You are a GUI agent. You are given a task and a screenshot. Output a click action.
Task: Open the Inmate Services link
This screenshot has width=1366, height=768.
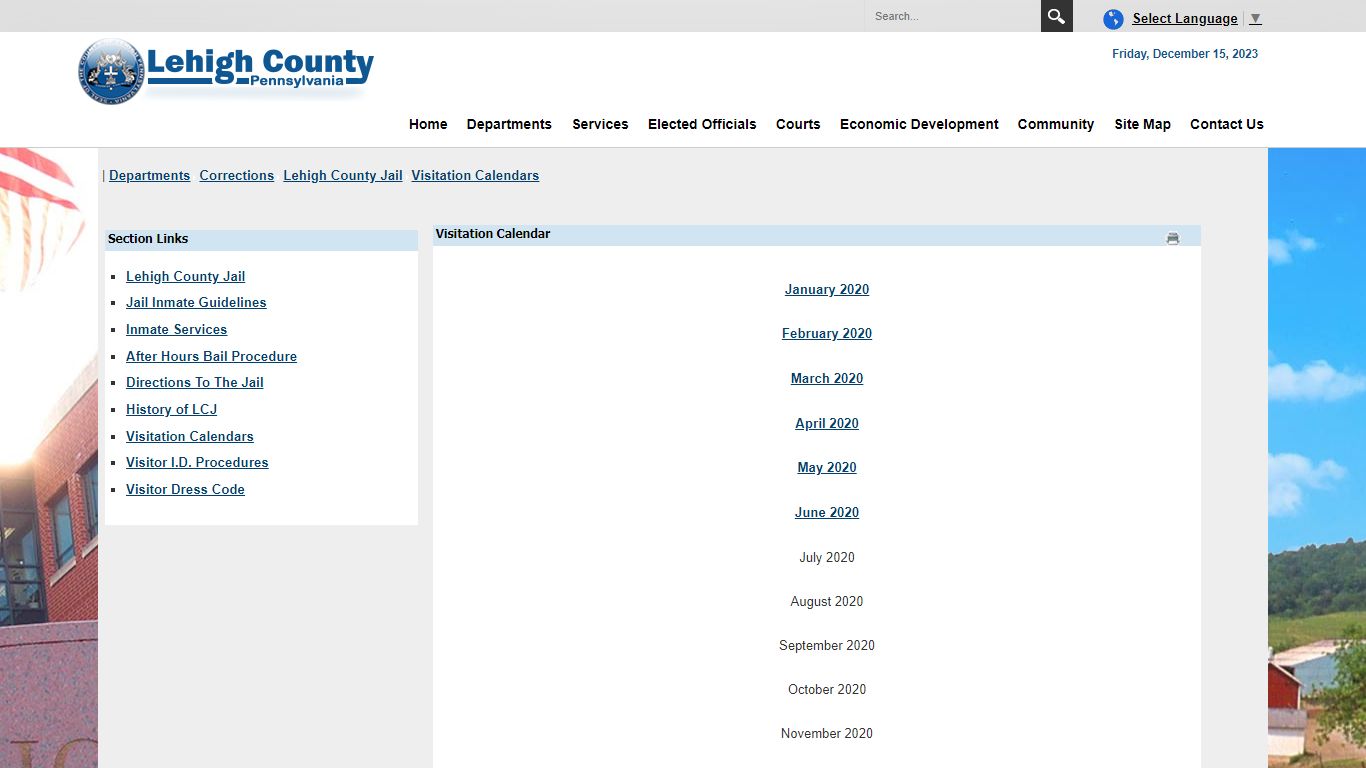click(176, 329)
